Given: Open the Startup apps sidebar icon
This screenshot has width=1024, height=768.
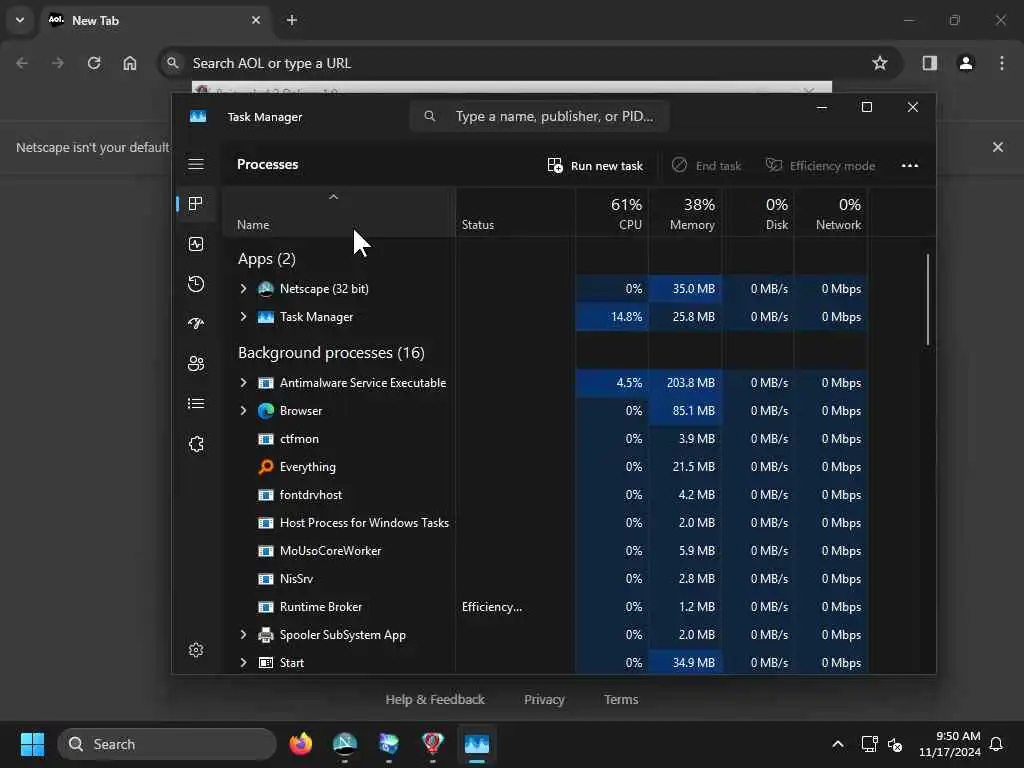Looking at the screenshot, I should [x=196, y=324].
